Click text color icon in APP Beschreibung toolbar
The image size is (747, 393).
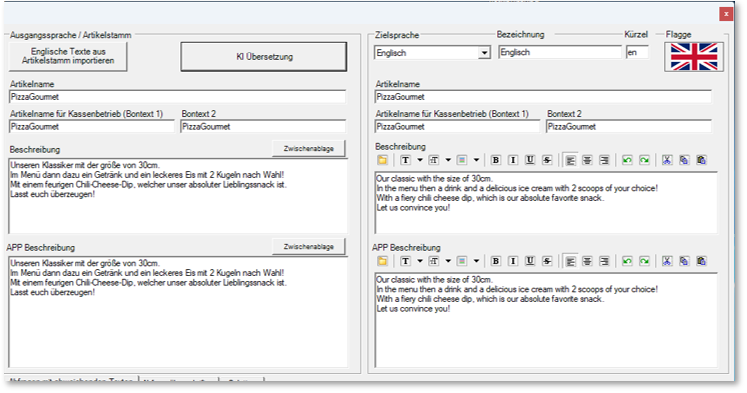tap(462, 261)
